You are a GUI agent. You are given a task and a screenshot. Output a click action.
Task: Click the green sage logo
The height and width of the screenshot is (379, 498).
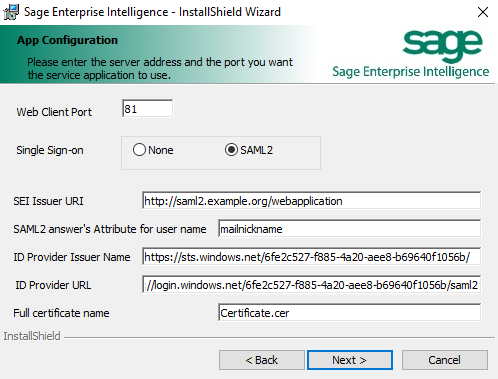442,46
